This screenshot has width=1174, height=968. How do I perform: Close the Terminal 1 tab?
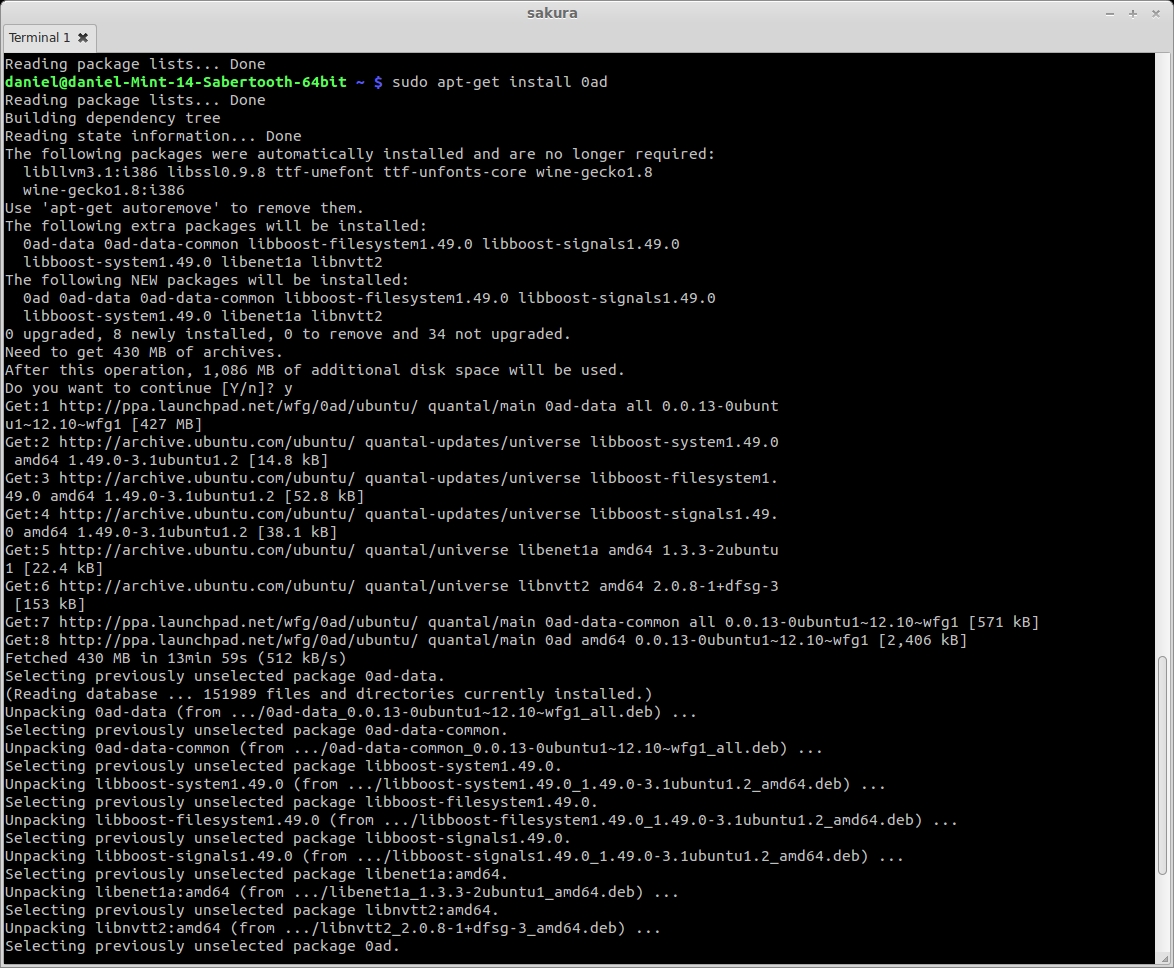(x=83, y=37)
